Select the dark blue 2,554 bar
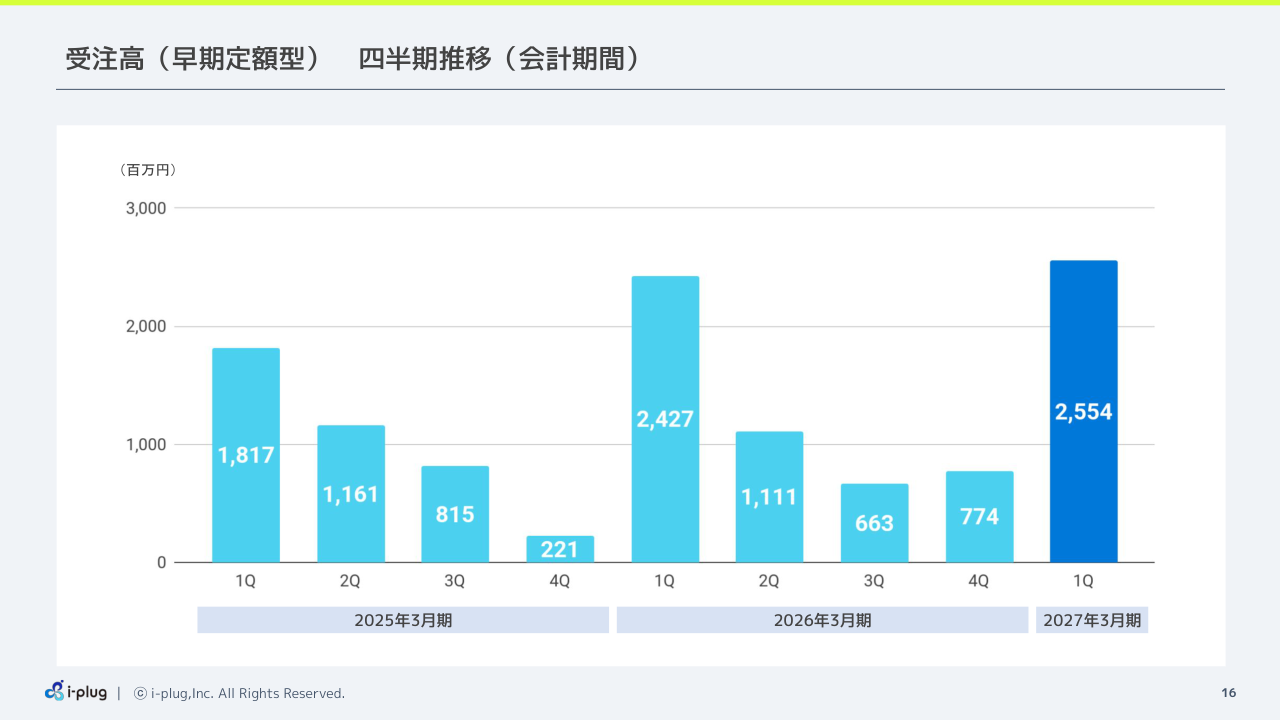This screenshot has height=720, width=1280. click(x=1084, y=411)
